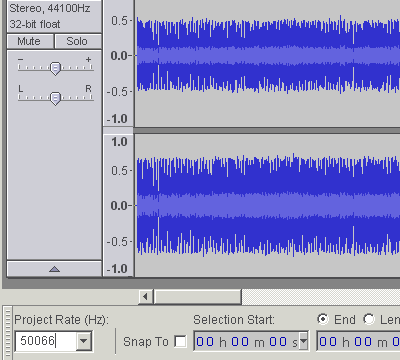
Task: Collapse the track with the up-arrow button
Action: (x=54, y=269)
